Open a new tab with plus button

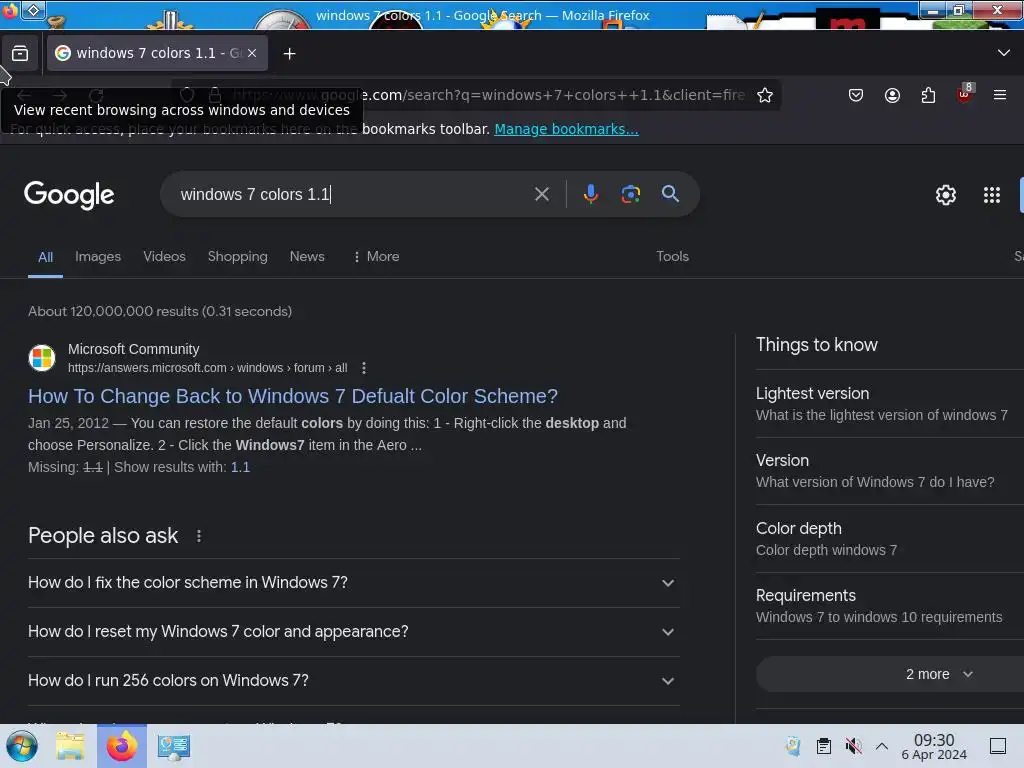click(x=289, y=54)
